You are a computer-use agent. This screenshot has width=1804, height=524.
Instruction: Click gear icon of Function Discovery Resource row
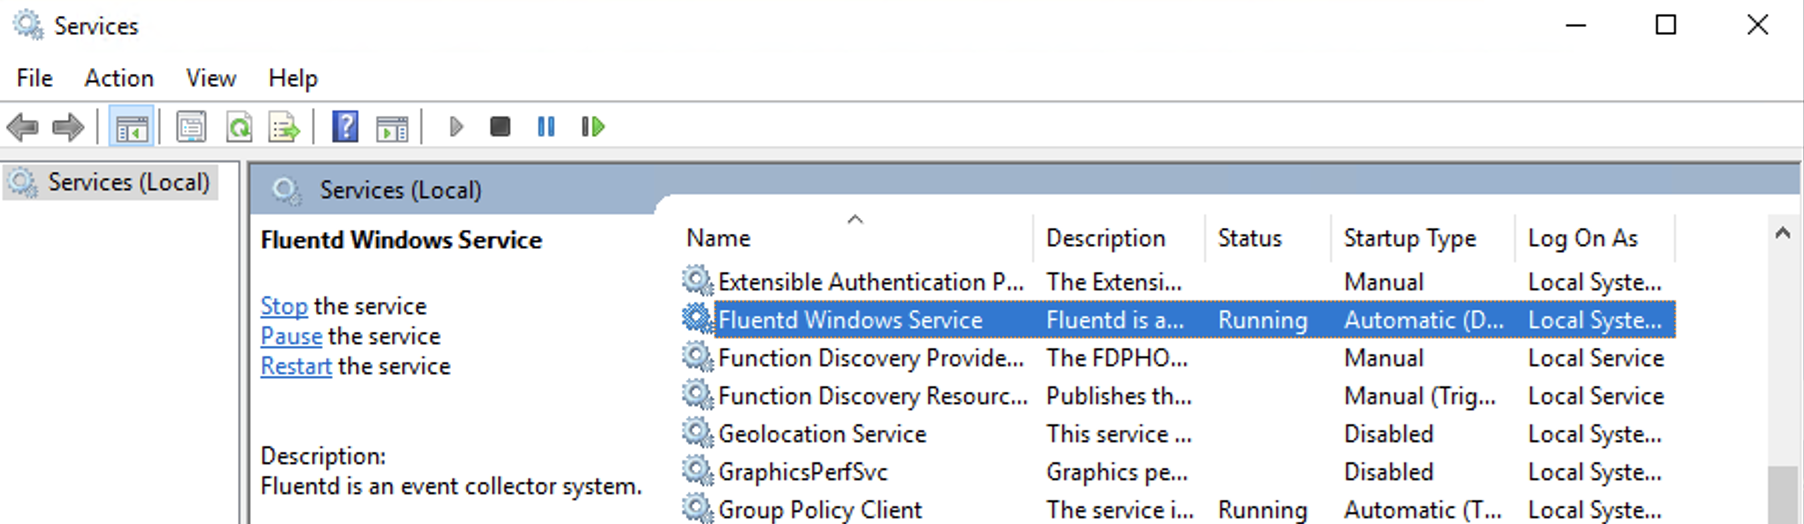(x=697, y=395)
